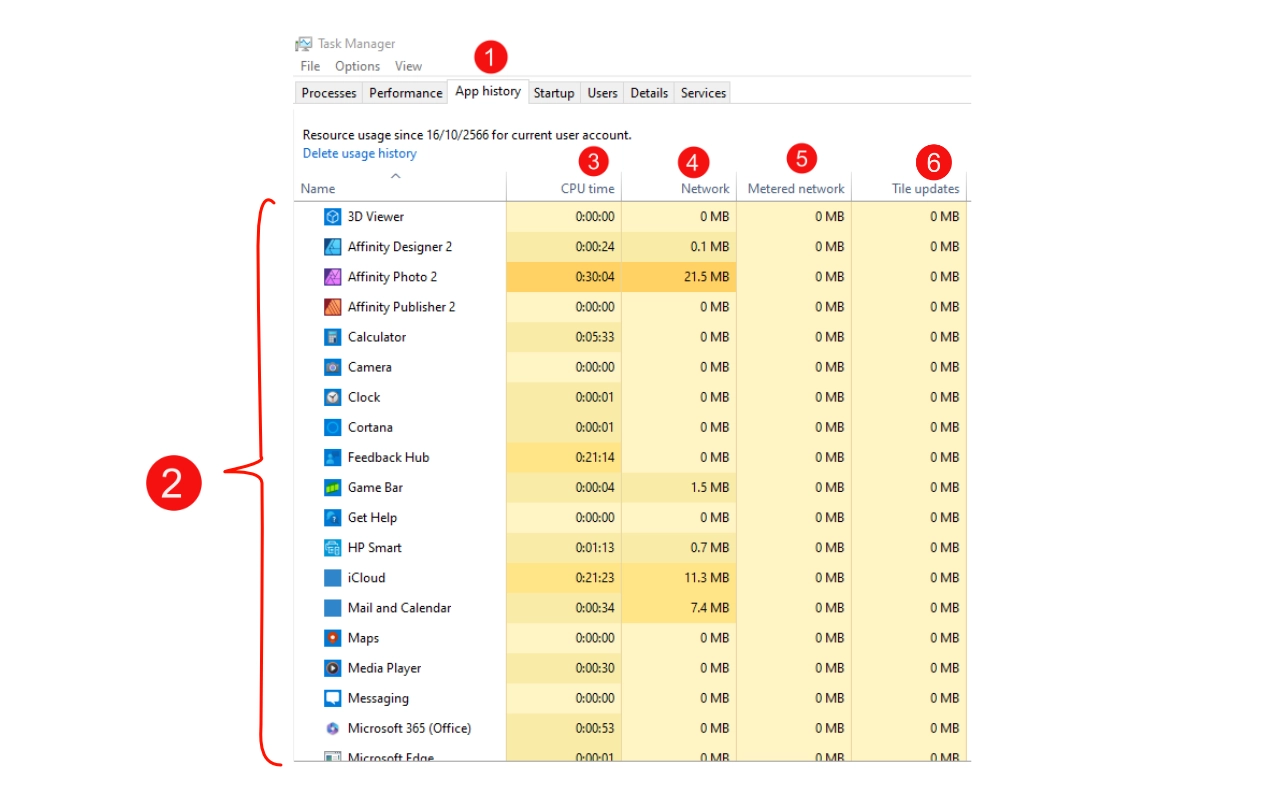Switch to the Performance tab
Screen dimensions: 1280x800
405,93
